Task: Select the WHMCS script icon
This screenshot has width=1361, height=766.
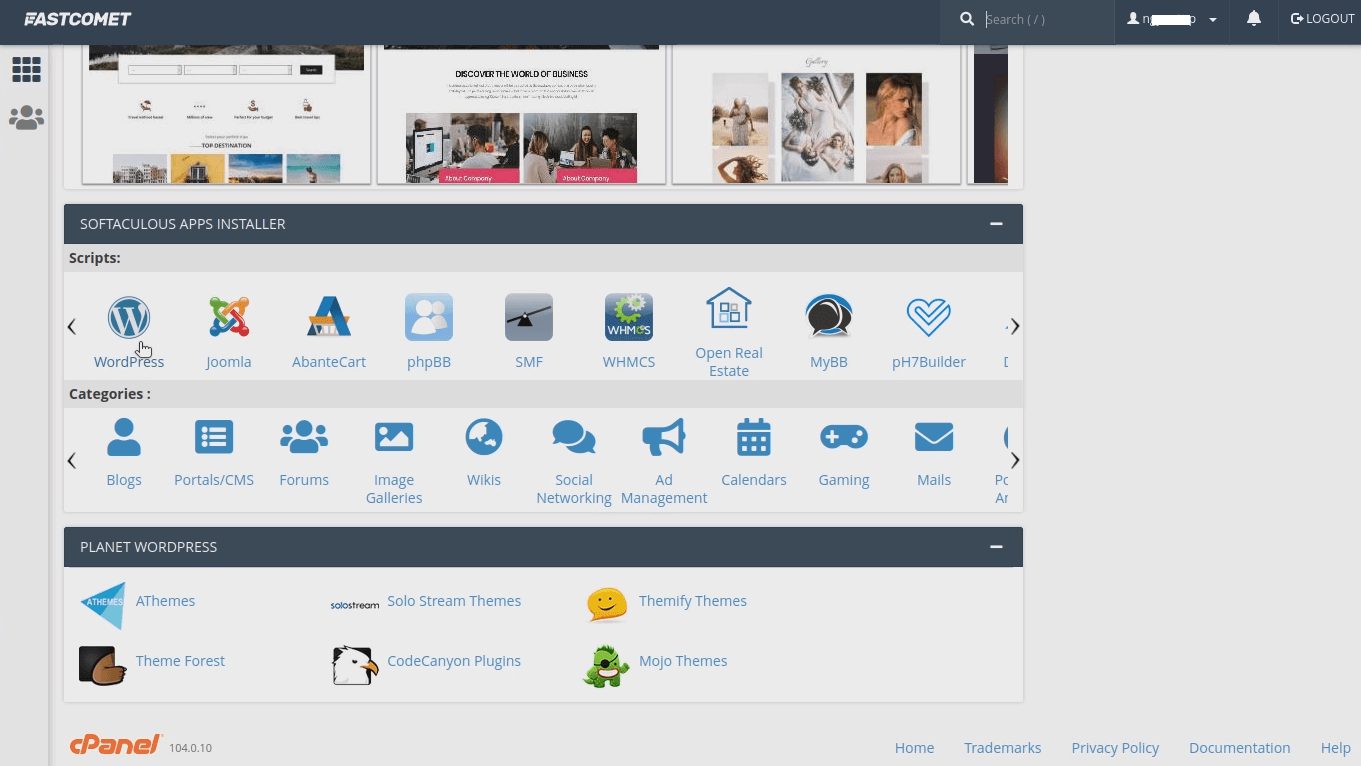Action: click(x=629, y=318)
